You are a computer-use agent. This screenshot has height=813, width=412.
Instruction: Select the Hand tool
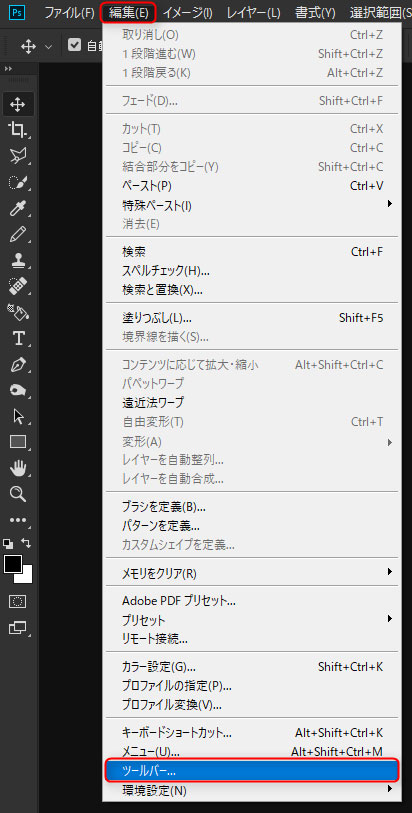18,469
